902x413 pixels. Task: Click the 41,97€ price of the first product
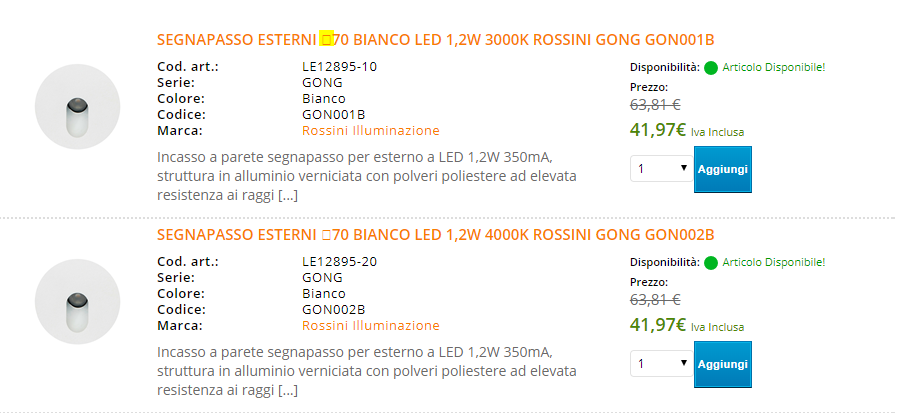pyautogui.click(x=658, y=130)
